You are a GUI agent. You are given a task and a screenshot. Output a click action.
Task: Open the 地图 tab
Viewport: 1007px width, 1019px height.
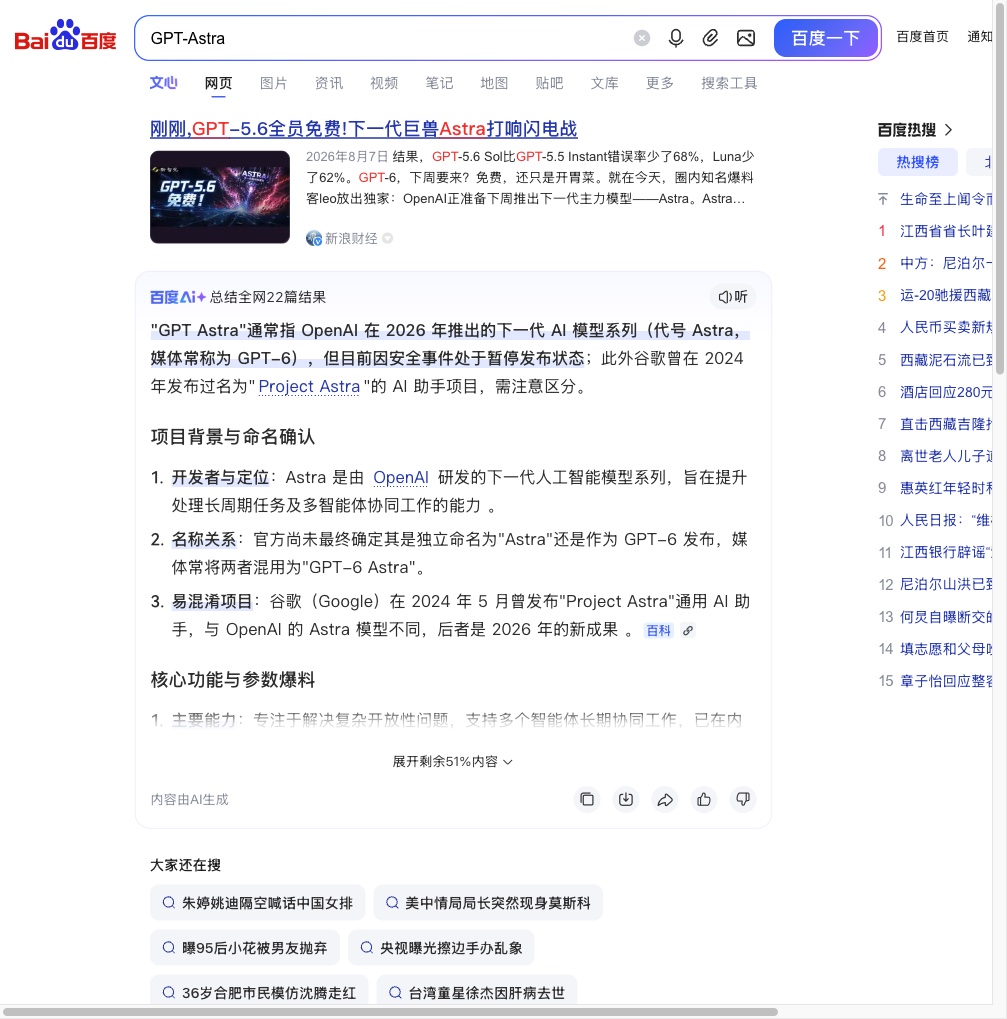494,83
